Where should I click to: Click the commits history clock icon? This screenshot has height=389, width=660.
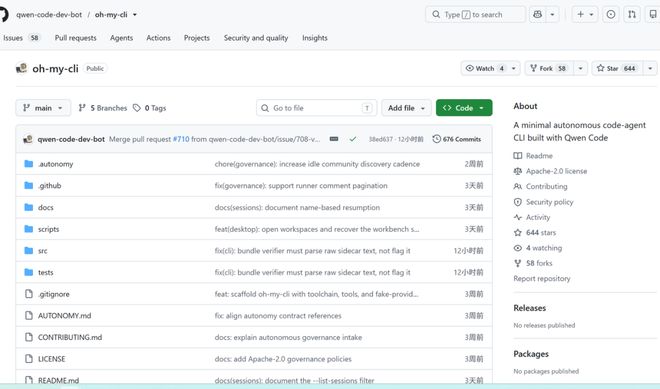point(436,139)
